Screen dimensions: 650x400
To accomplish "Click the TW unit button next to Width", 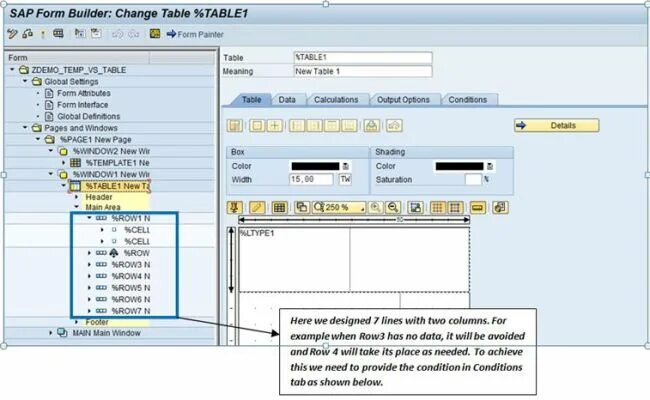I will (345, 179).
